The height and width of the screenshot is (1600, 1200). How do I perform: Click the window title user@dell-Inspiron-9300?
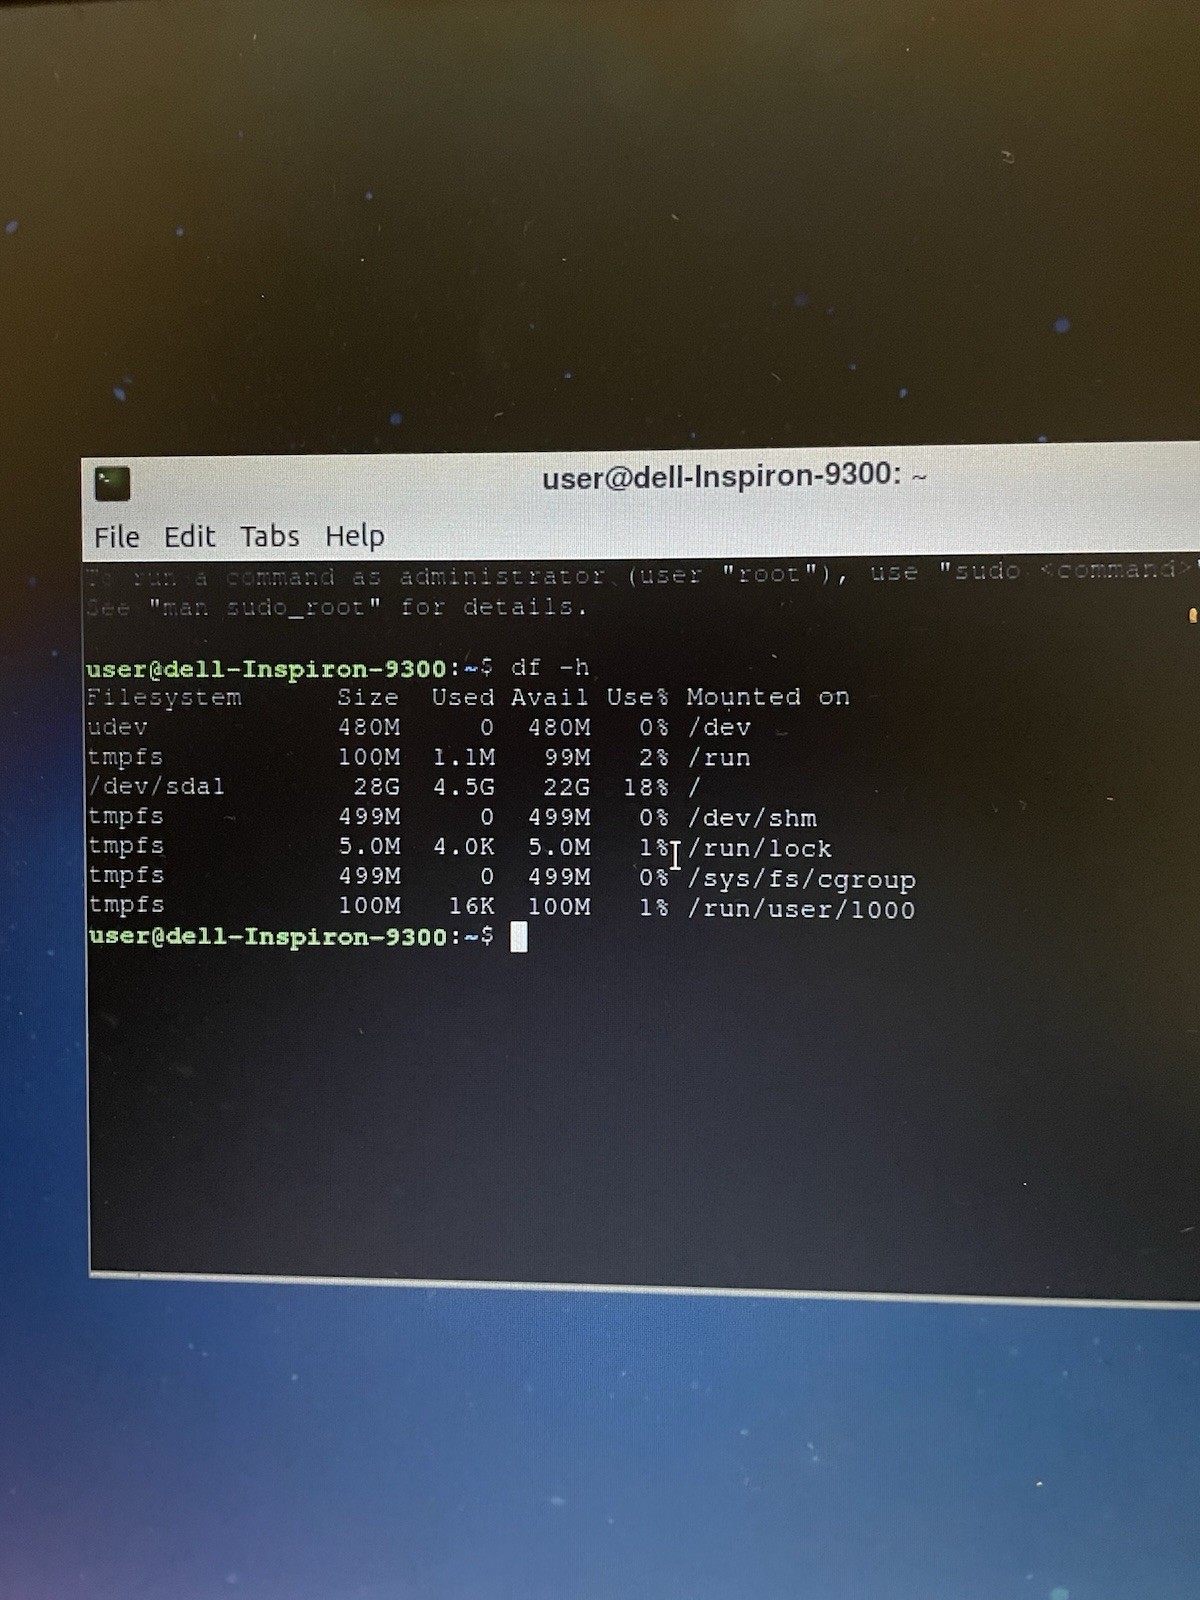(734, 476)
